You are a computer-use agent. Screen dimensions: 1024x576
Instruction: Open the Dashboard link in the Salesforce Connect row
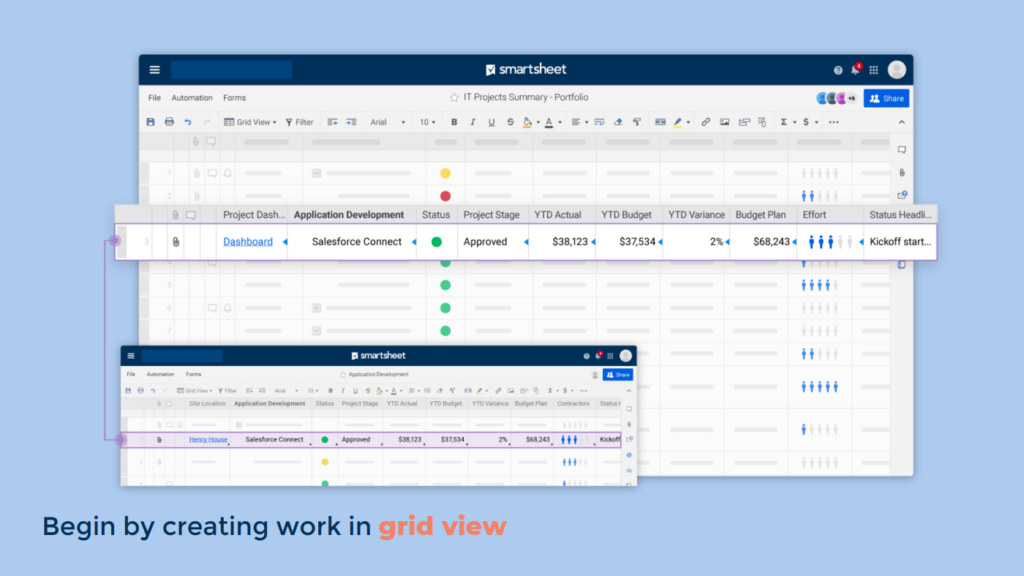pyautogui.click(x=248, y=242)
